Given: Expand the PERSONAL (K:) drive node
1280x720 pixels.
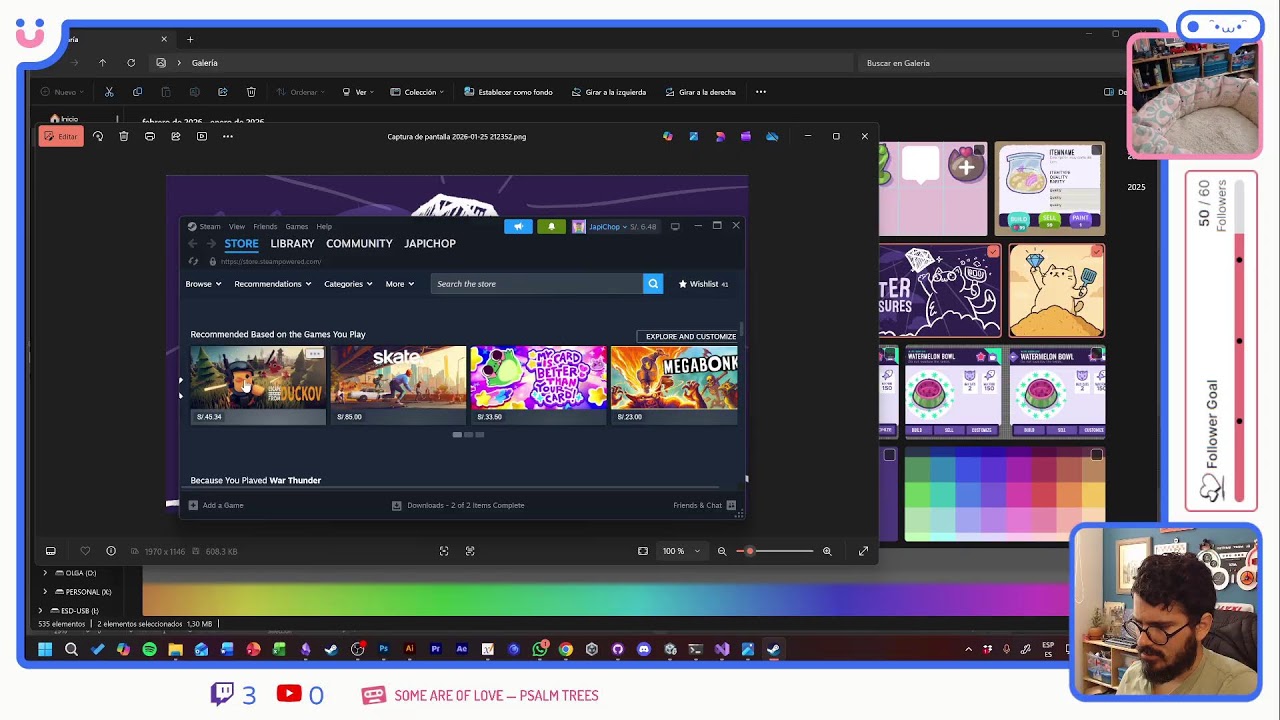Looking at the screenshot, I should click(x=45, y=591).
